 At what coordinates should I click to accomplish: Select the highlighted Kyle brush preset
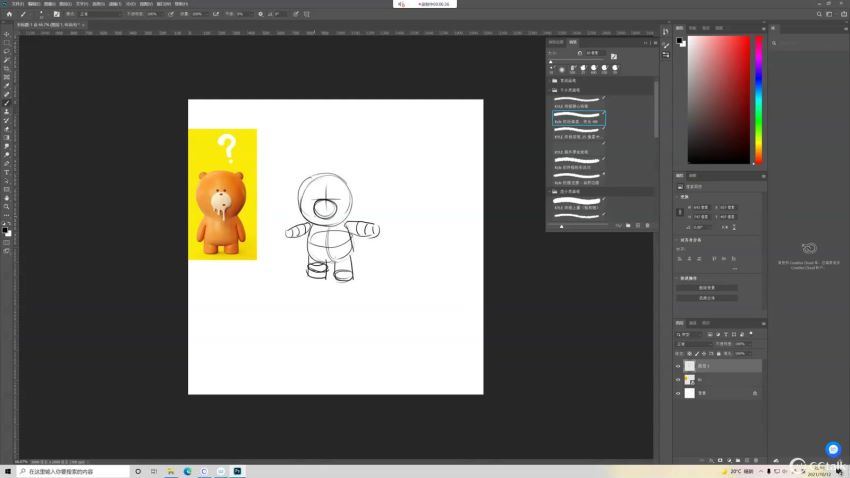(x=579, y=118)
